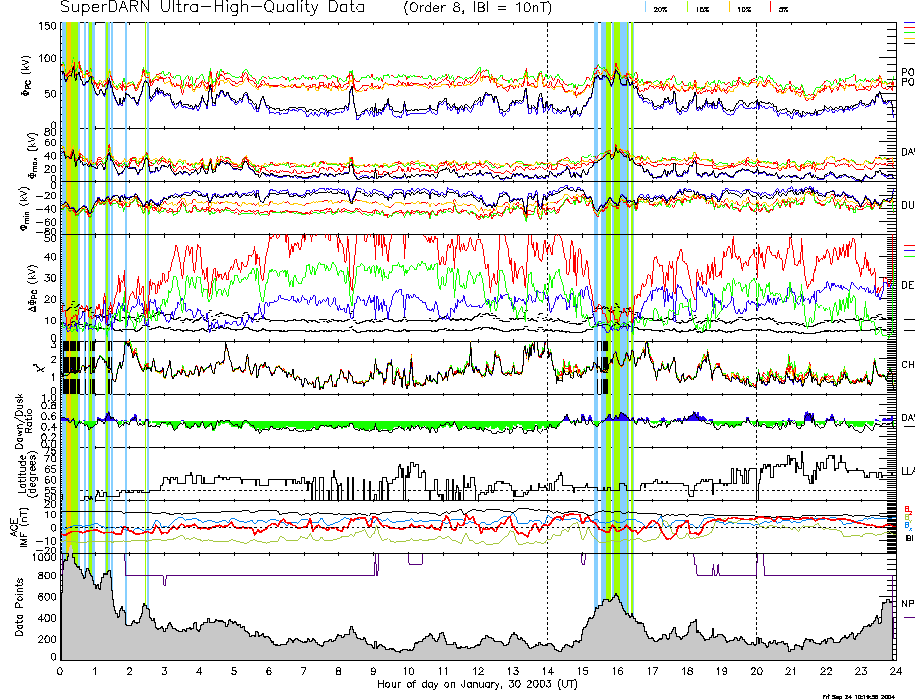Click the χ² y-axis label
Viewport: 915px width, 700px height.
[38, 368]
